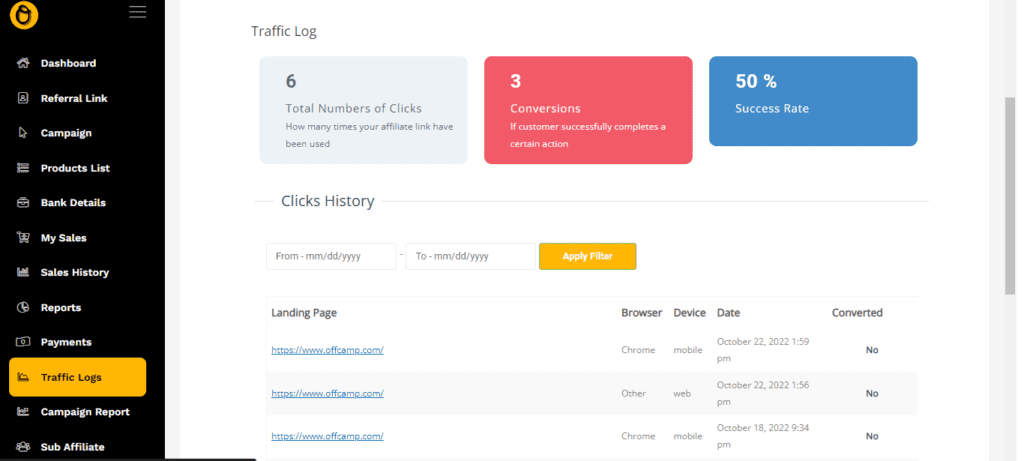1024x461 pixels.
Task: Toggle the hamburger menu in the sidebar
Action: click(x=138, y=12)
